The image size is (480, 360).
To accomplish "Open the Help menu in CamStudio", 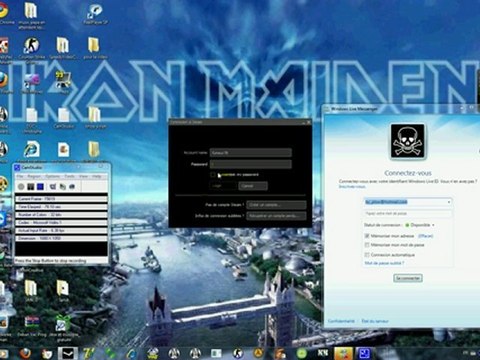I will click(x=97, y=176).
